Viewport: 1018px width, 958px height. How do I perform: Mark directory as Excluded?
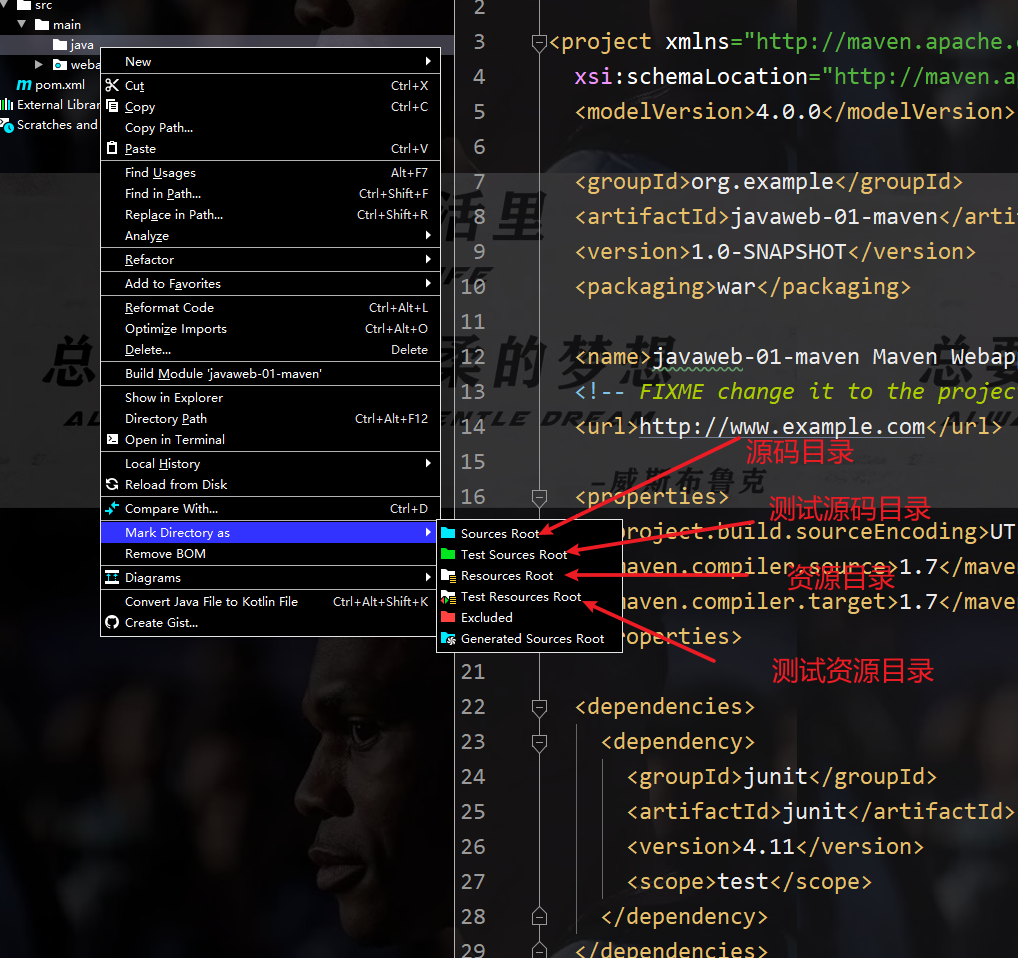tap(530, 617)
